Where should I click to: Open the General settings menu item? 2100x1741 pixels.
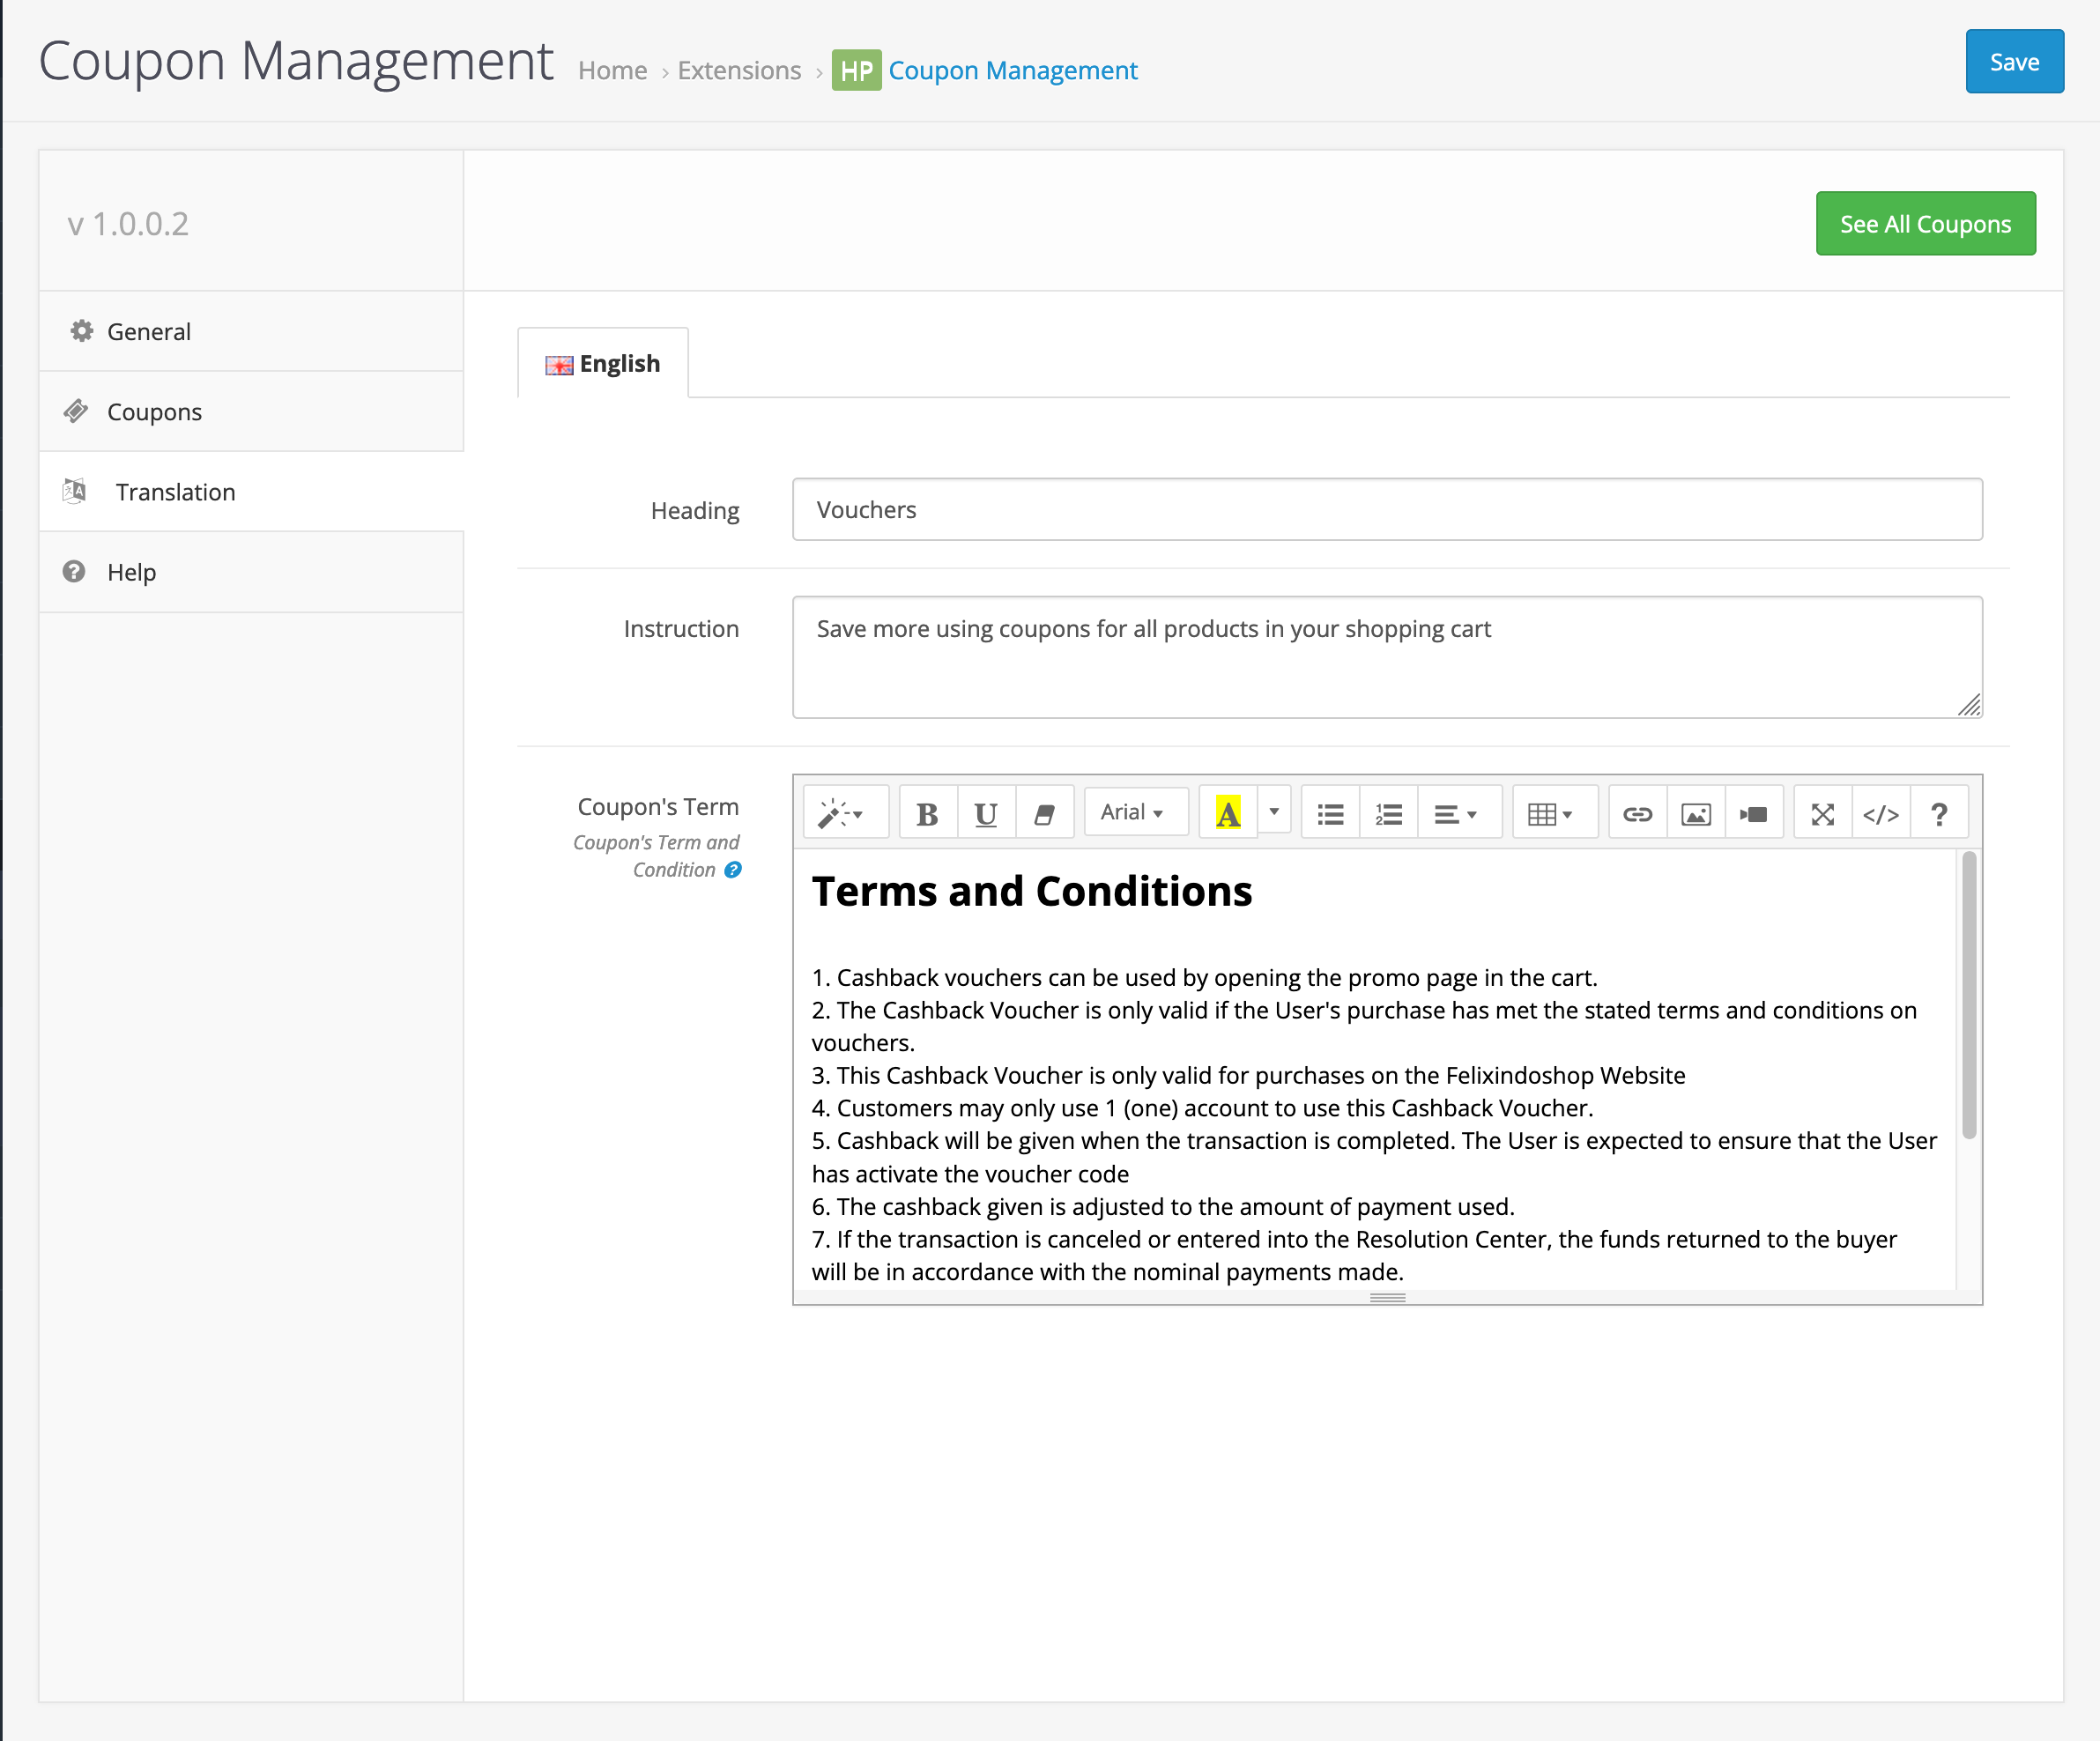pos(251,331)
